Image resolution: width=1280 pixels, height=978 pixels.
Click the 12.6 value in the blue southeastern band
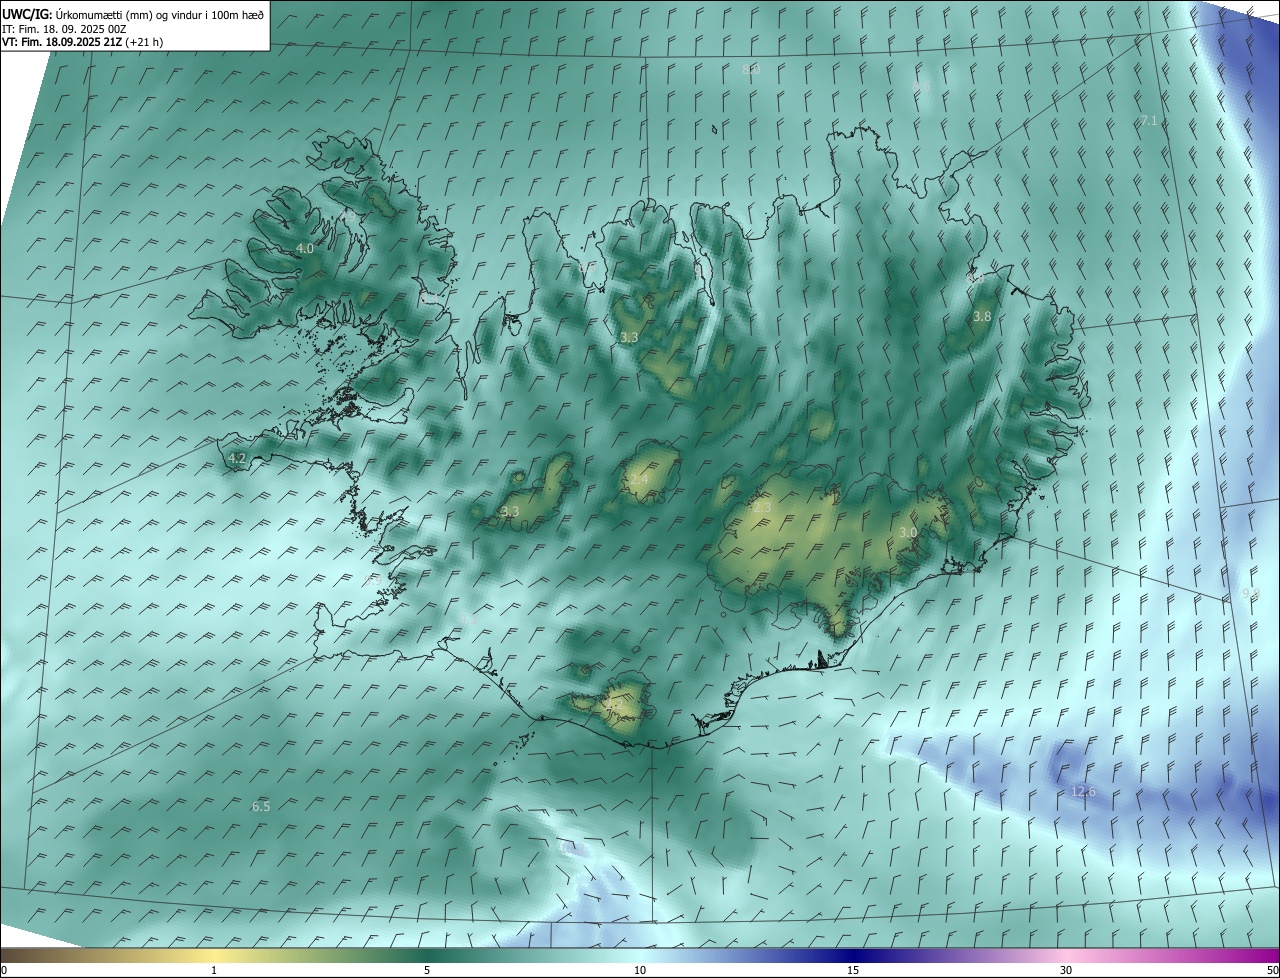click(x=1084, y=791)
